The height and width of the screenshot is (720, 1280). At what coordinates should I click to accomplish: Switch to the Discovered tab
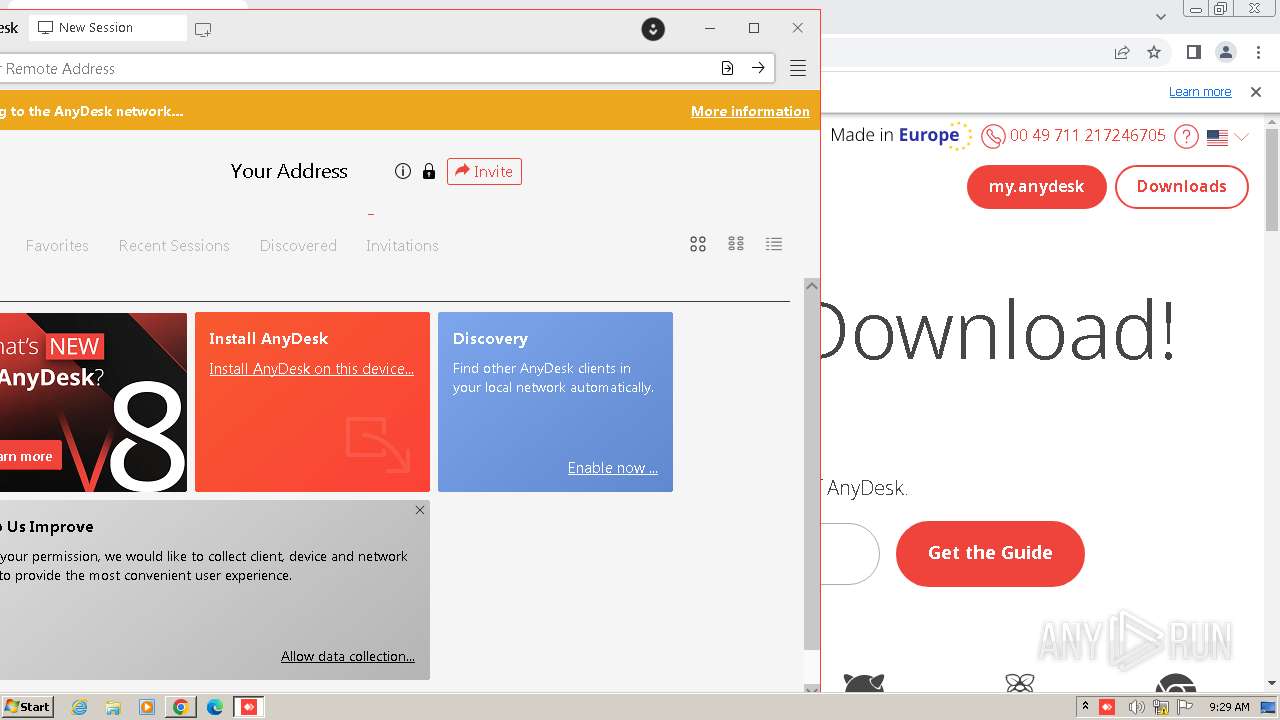(298, 245)
